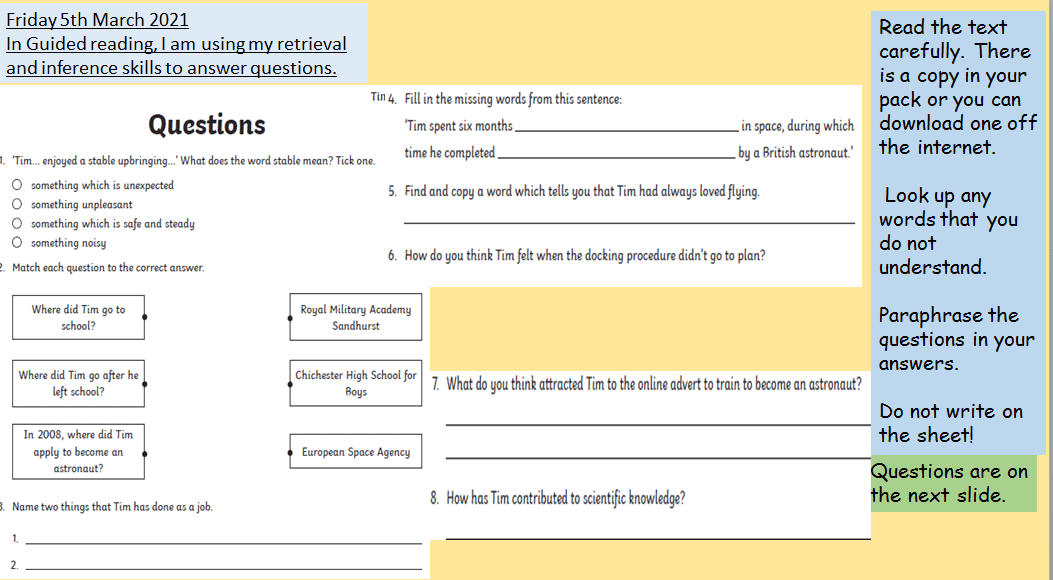Click 'Friday 5th March 2021' date text

click(x=97, y=19)
